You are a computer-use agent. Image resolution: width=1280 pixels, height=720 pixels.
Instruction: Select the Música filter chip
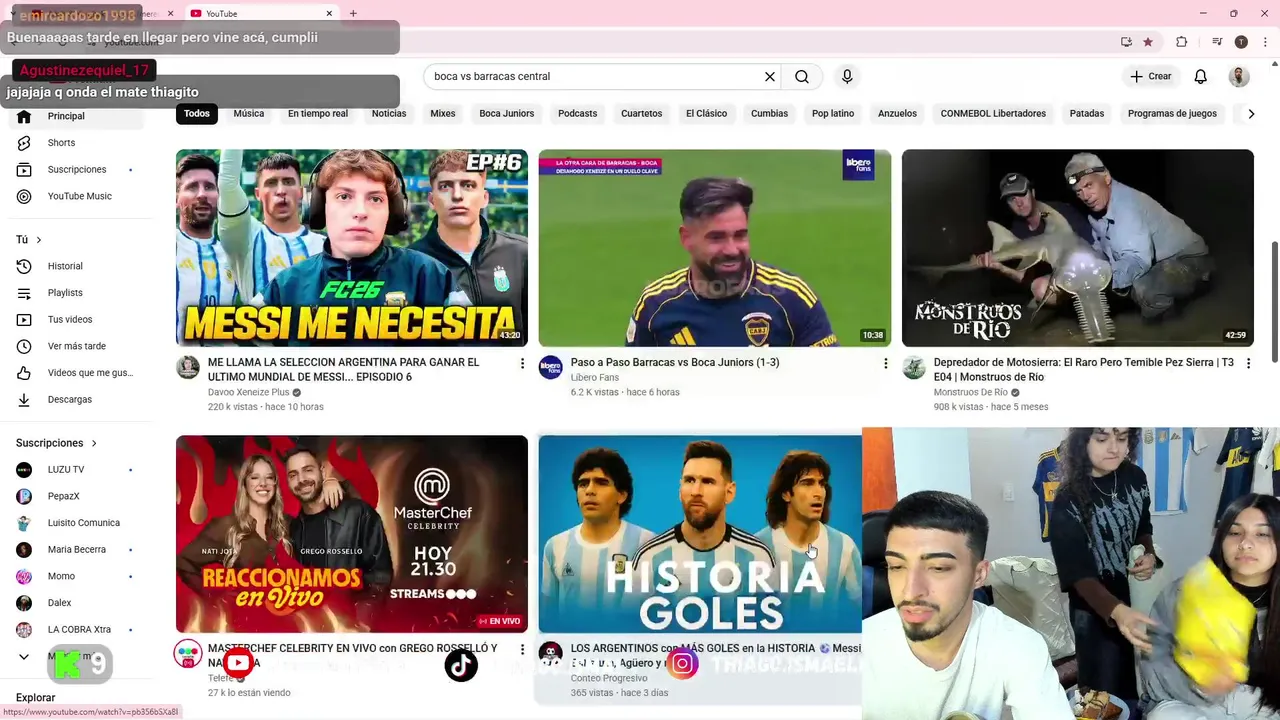(x=249, y=113)
